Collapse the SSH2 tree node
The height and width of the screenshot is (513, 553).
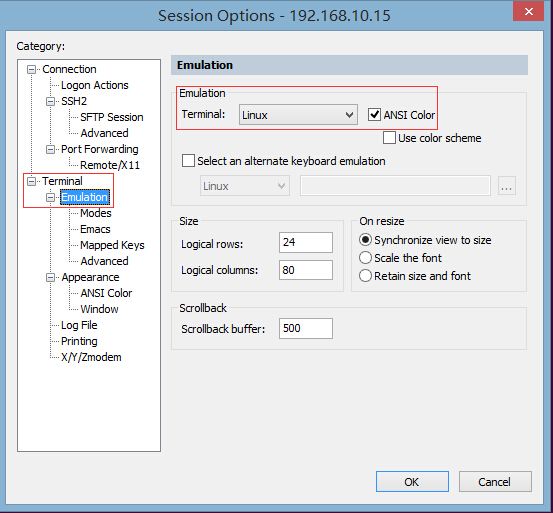click(x=50, y=102)
